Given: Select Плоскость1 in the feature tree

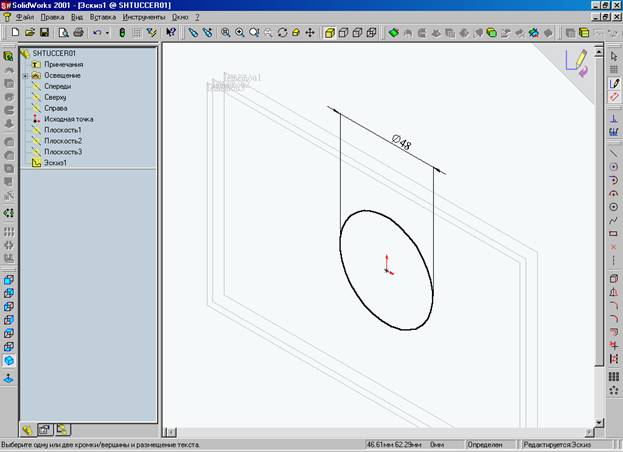Looking at the screenshot, I should coord(62,130).
